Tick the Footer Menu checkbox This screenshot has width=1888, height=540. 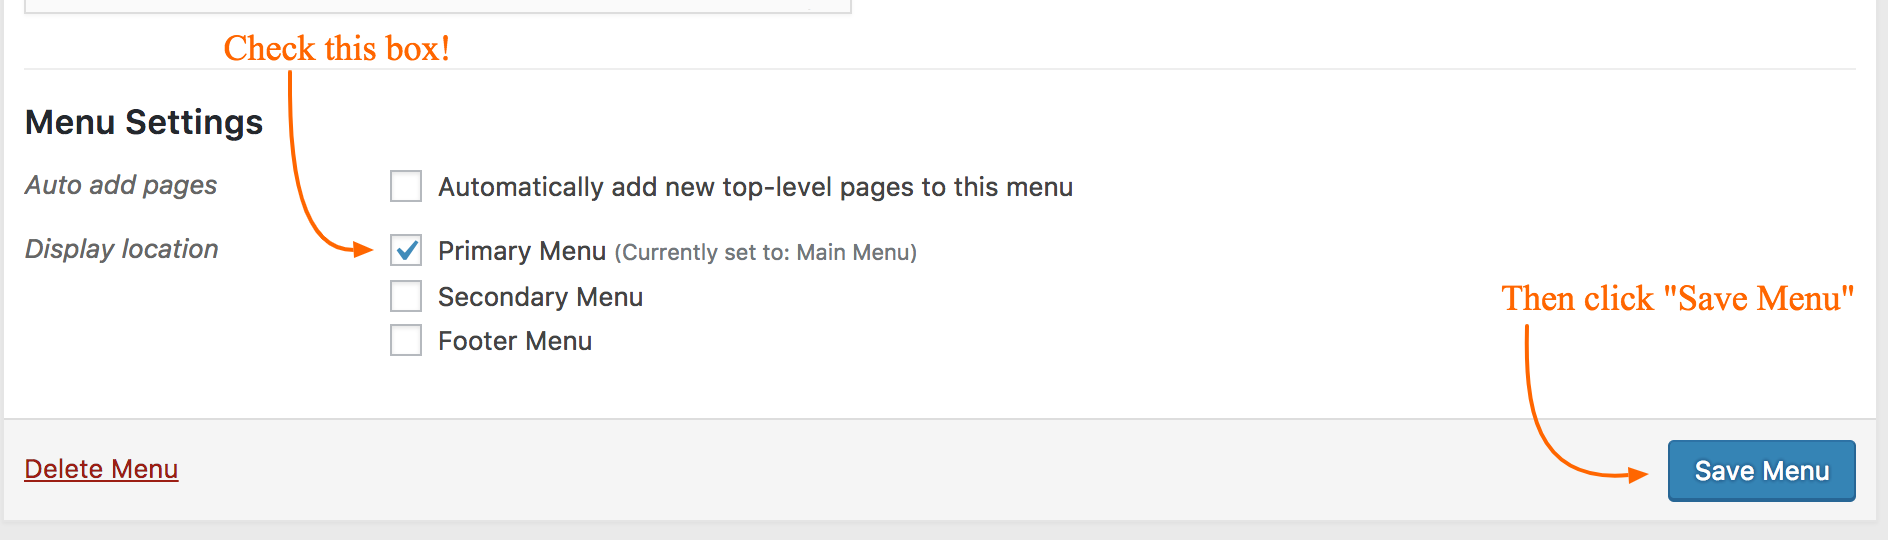(x=406, y=340)
